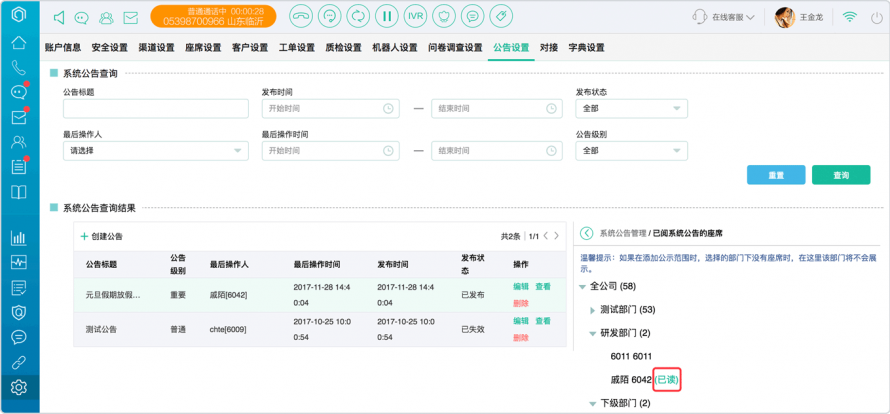Click the 发布时间 start time field
Viewport: 890px width, 414px height.
[x=330, y=108]
